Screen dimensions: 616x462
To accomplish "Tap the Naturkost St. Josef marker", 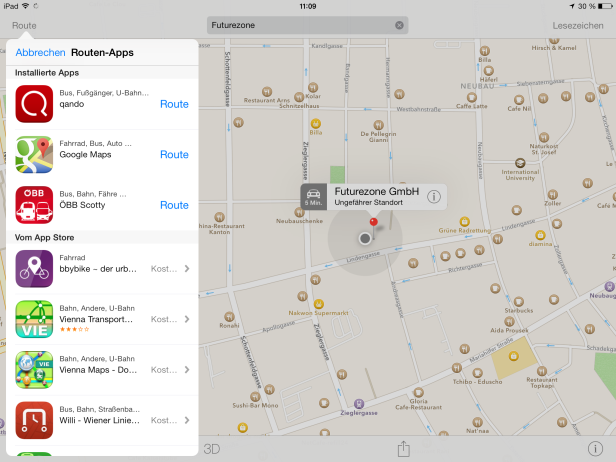I will point(544,137).
